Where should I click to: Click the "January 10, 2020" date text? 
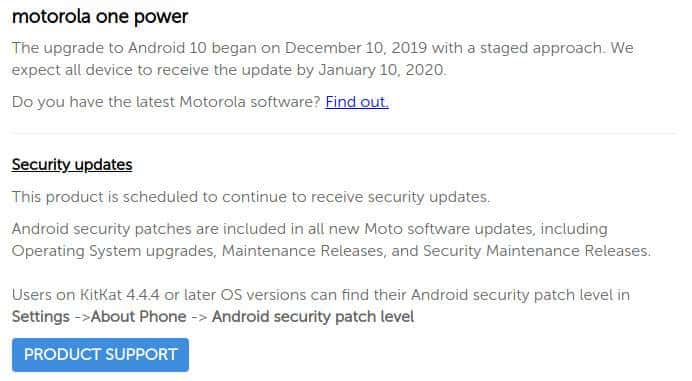pos(382,70)
